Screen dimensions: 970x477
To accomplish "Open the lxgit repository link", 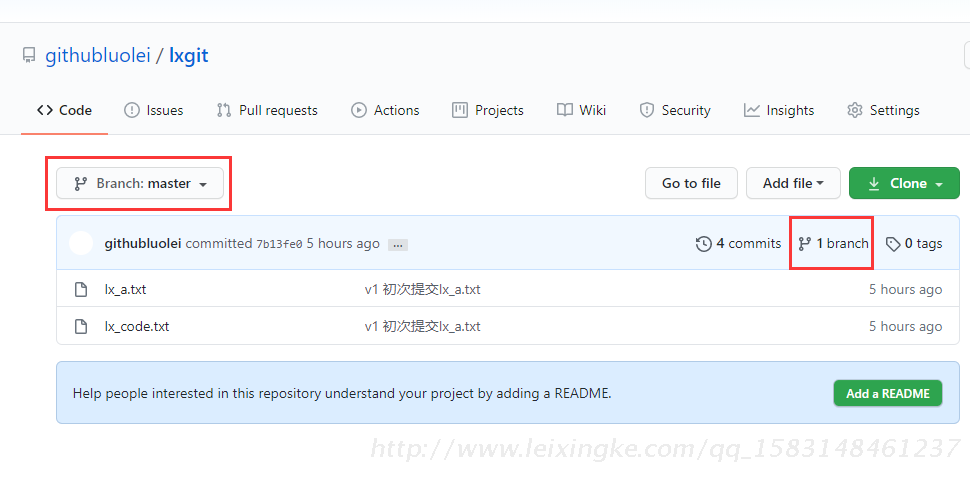I will [x=189, y=56].
